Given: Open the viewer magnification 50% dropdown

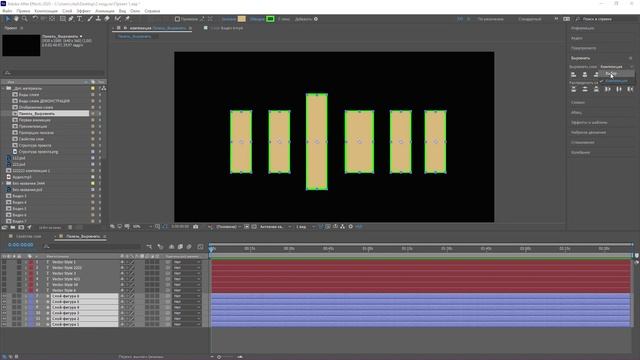Looking at the screenshot, I should tap(142, 227).
